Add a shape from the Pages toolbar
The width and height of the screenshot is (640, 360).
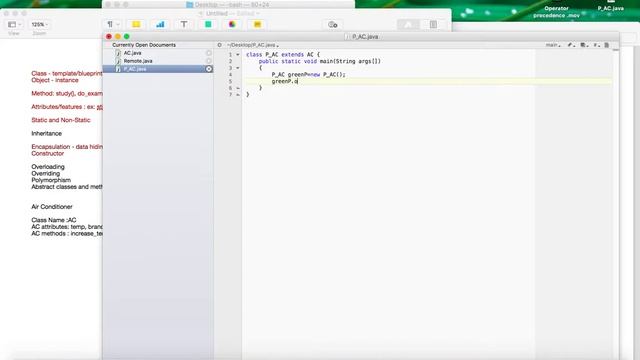pos(208,24)
